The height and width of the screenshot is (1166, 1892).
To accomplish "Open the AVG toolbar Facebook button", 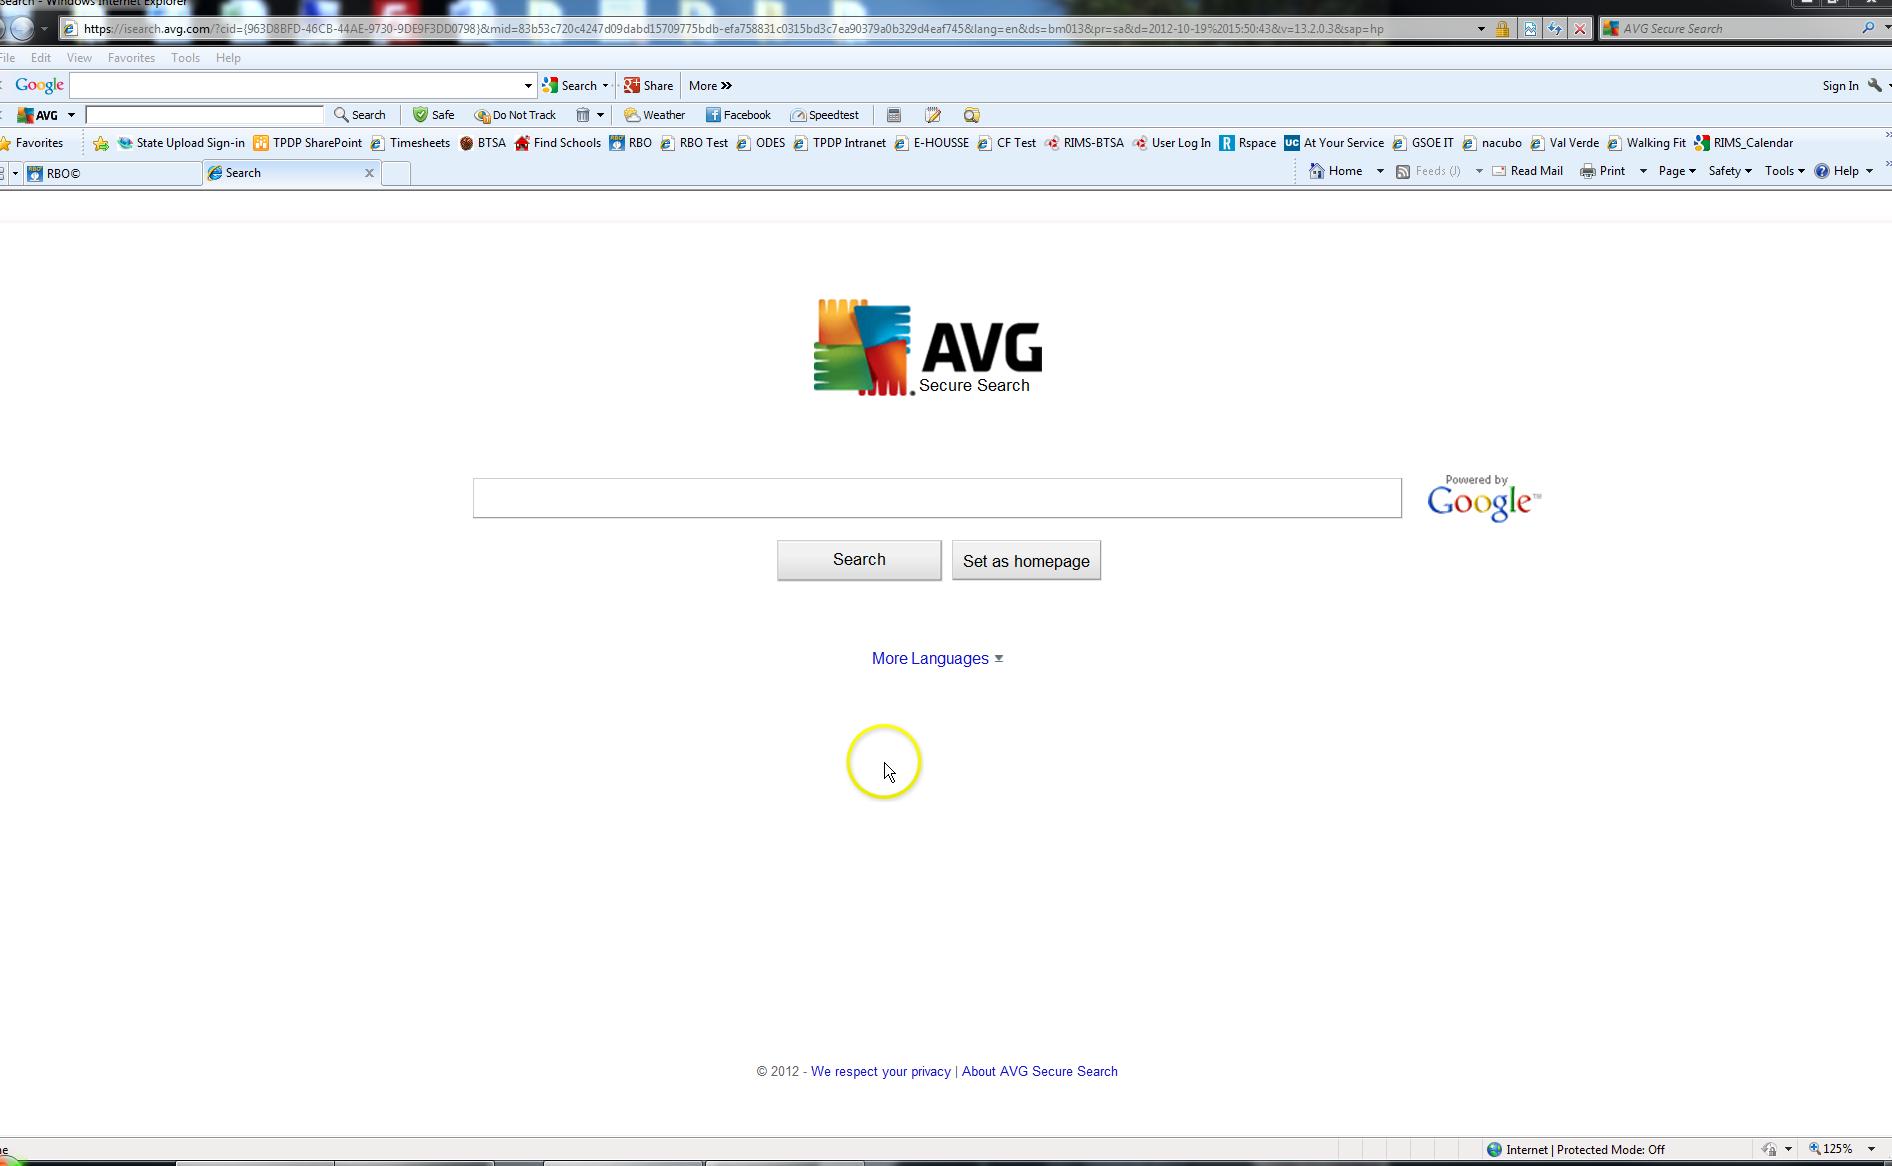I will tap(738, 115).
